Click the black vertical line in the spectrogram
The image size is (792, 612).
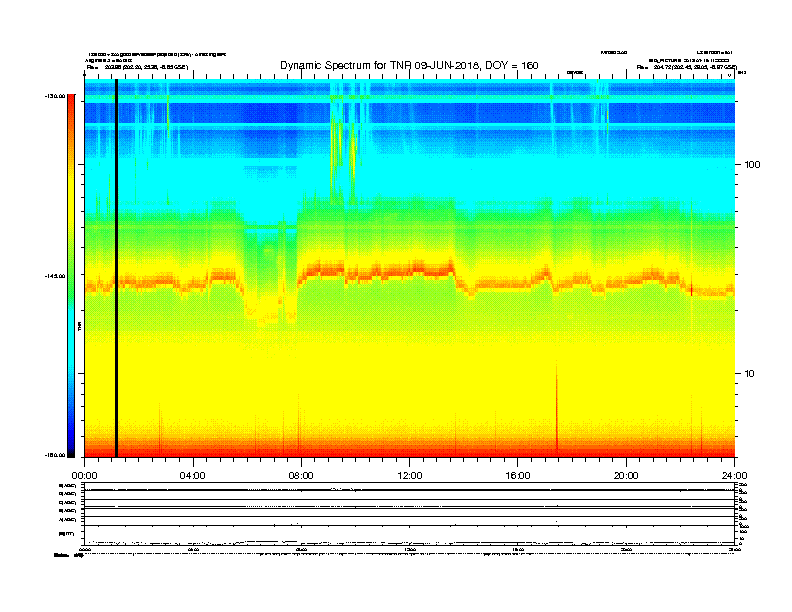pyautogui.click(x=117, y=268)
